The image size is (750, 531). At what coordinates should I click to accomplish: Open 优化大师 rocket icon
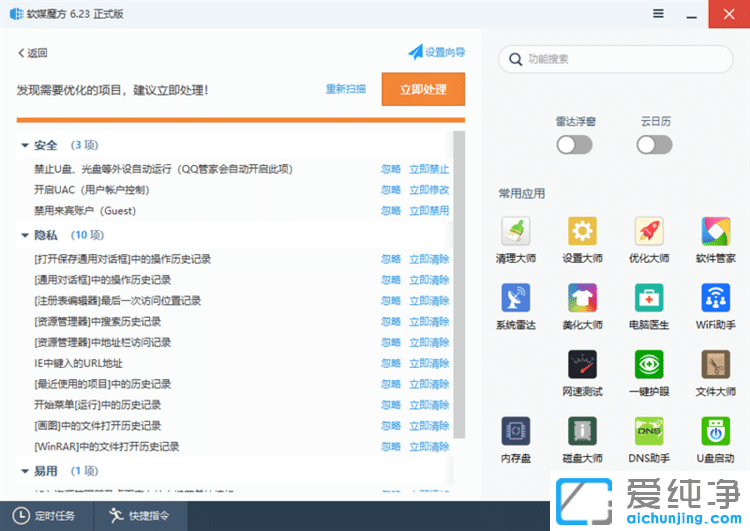(x=649, y=231)
